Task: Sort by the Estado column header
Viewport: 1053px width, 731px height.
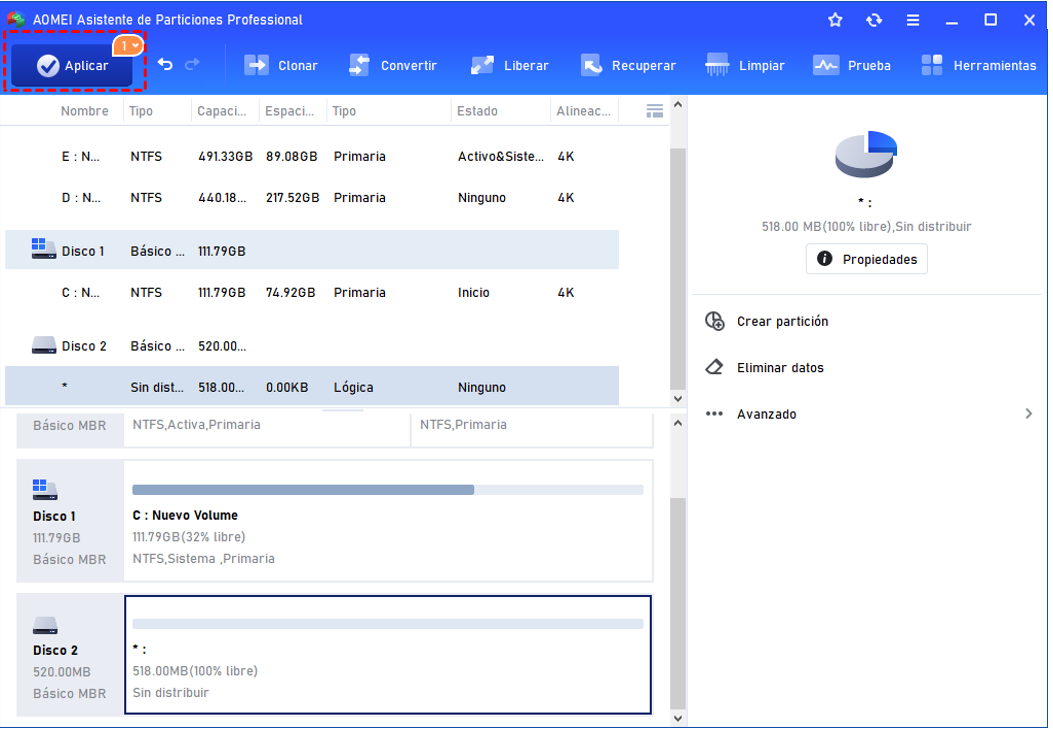Action: click(x=477, y=111)
